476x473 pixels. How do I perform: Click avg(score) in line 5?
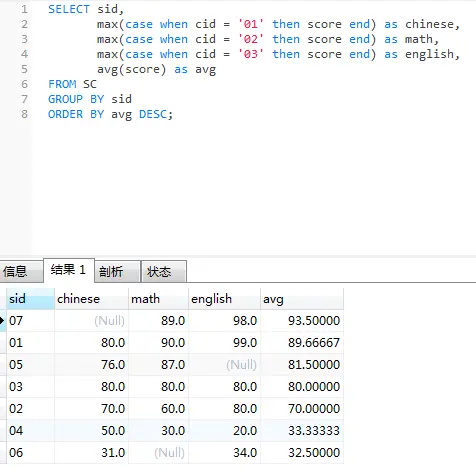click(x=131, y=69)
